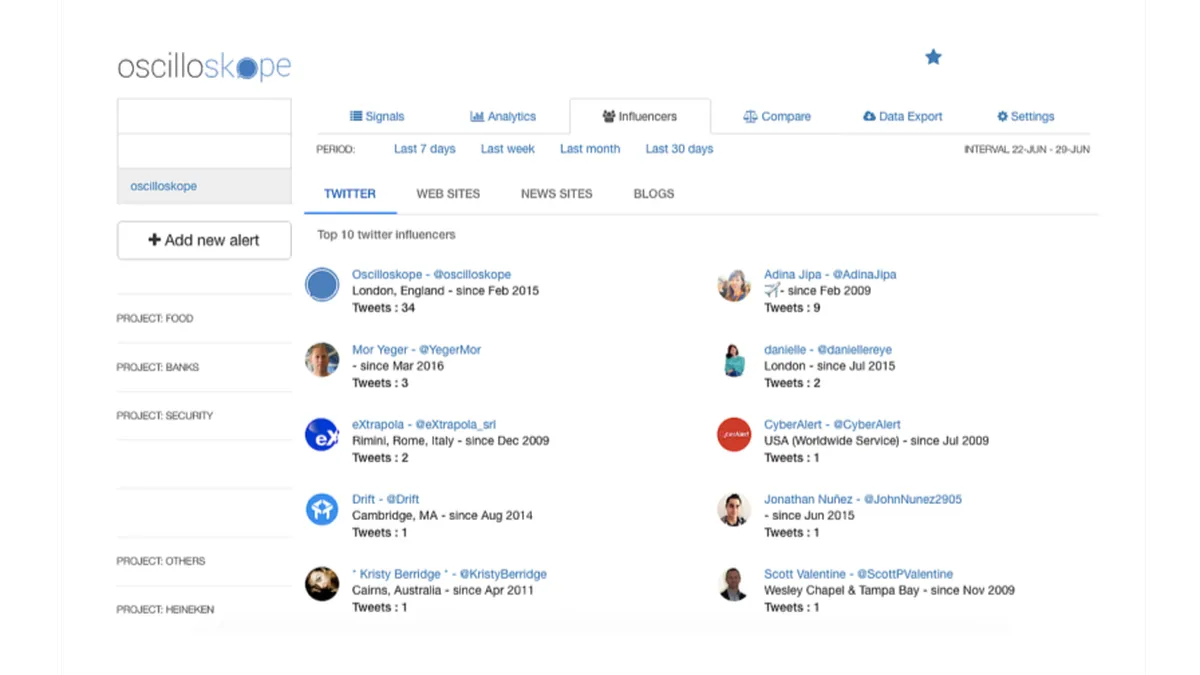
Task: Set period to Last 30 days
Action: coord(679,149)
